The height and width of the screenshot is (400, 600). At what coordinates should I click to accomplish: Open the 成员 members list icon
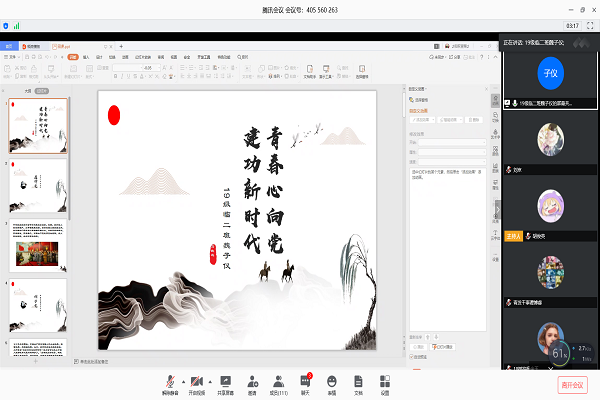[278, 380]
